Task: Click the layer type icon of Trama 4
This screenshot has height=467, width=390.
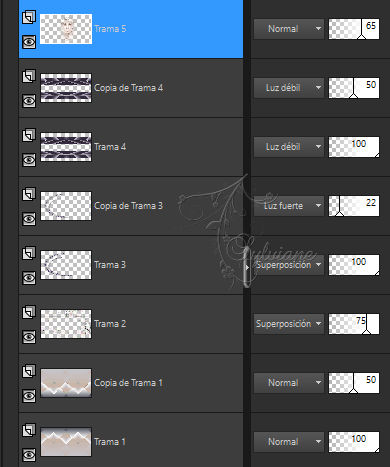Action: [29, 135]
